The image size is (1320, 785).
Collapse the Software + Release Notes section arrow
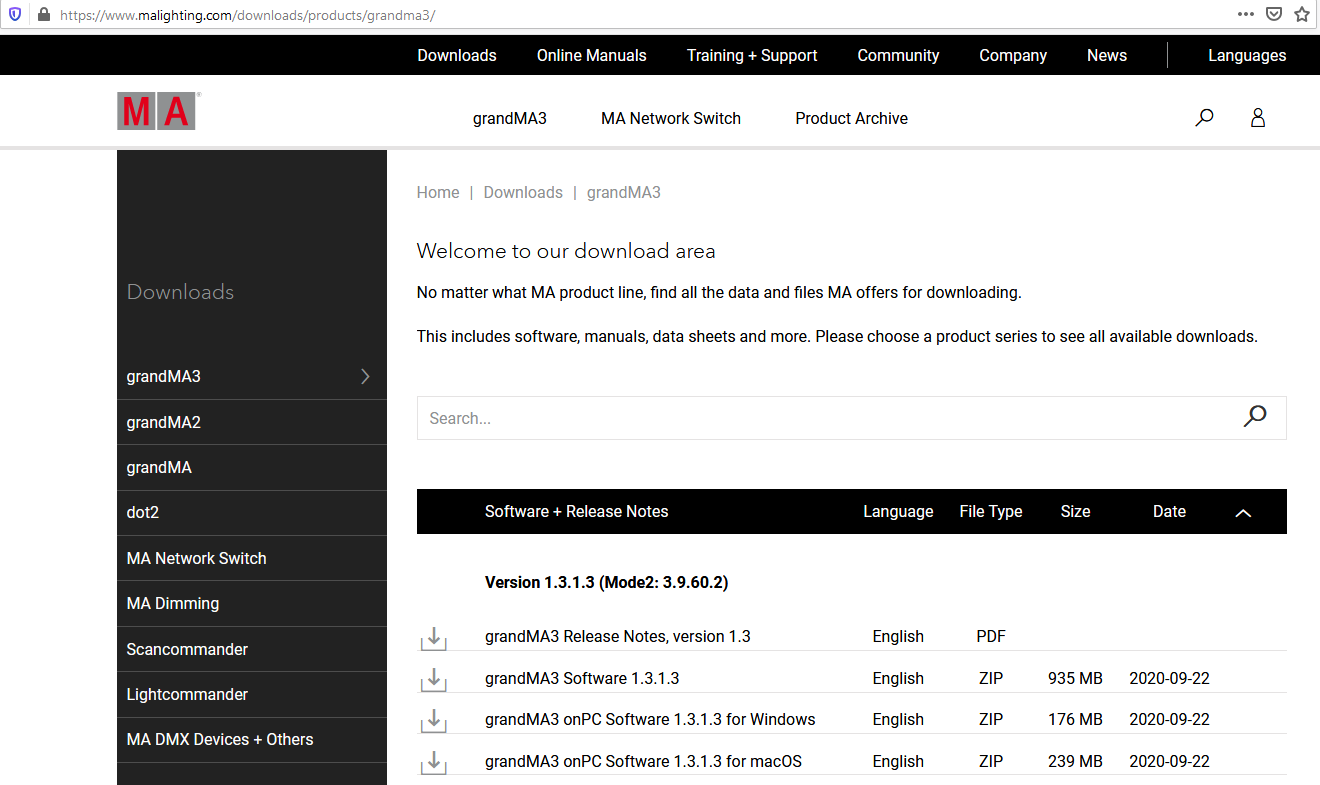pyautogui.click(x=1243, y=512)
